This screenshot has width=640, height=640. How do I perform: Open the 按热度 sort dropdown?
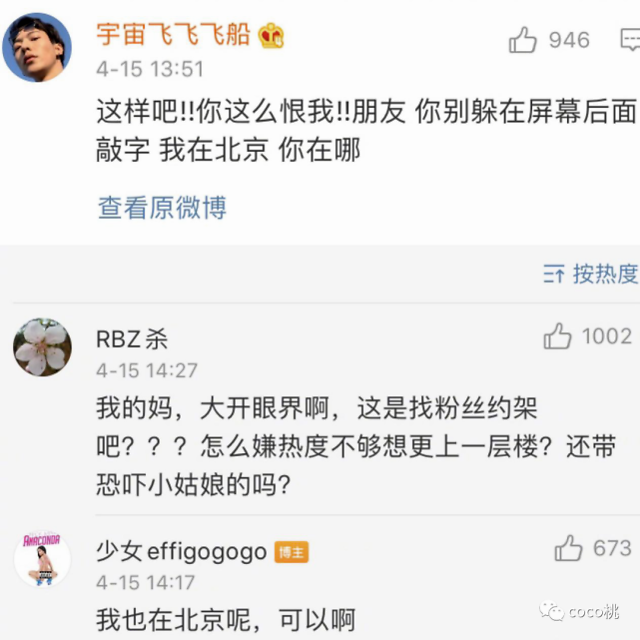coord(590,274)
